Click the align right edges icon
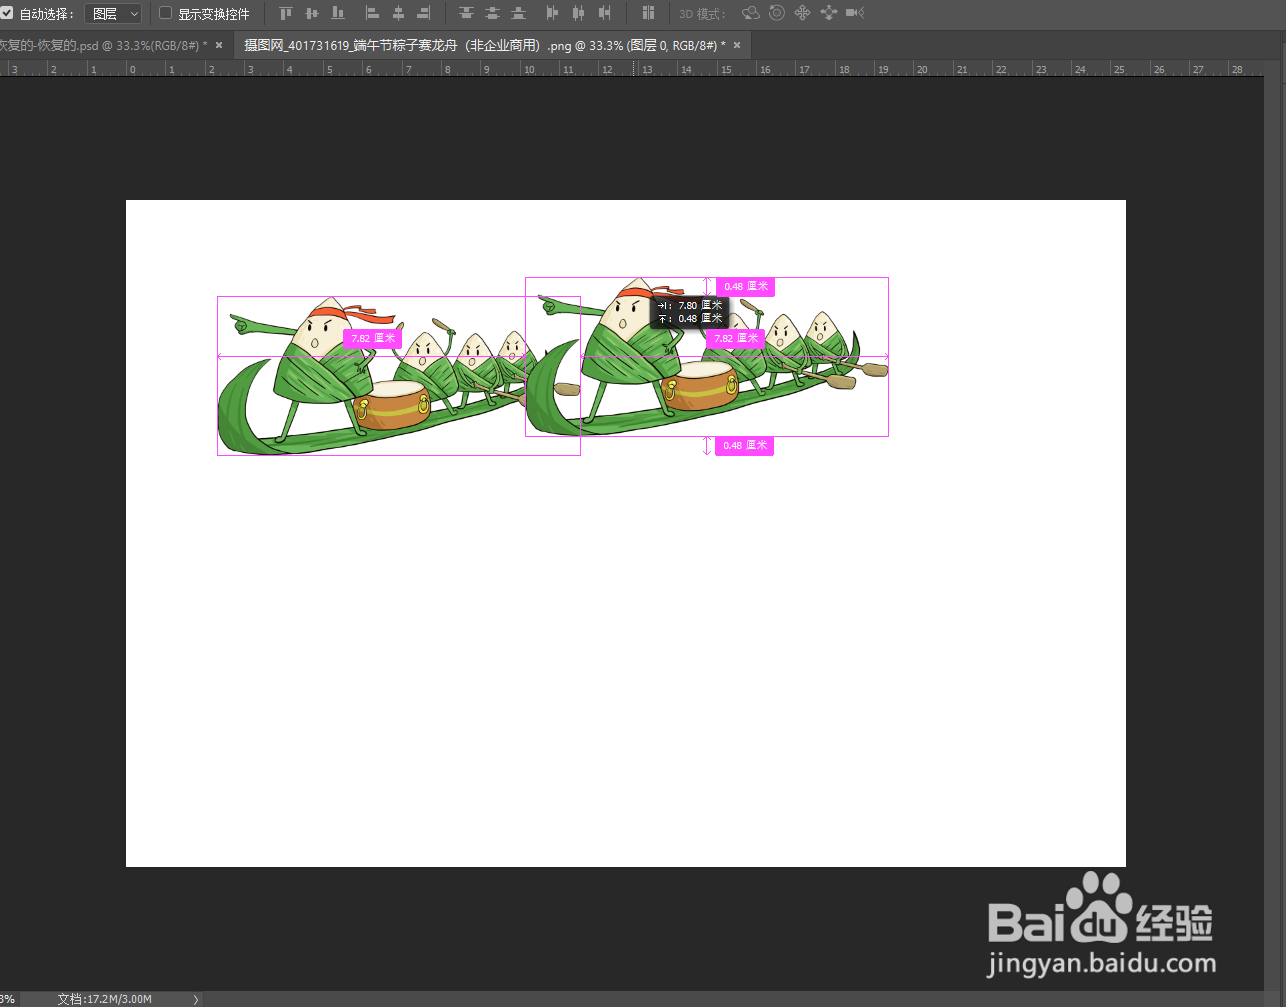 424,13
